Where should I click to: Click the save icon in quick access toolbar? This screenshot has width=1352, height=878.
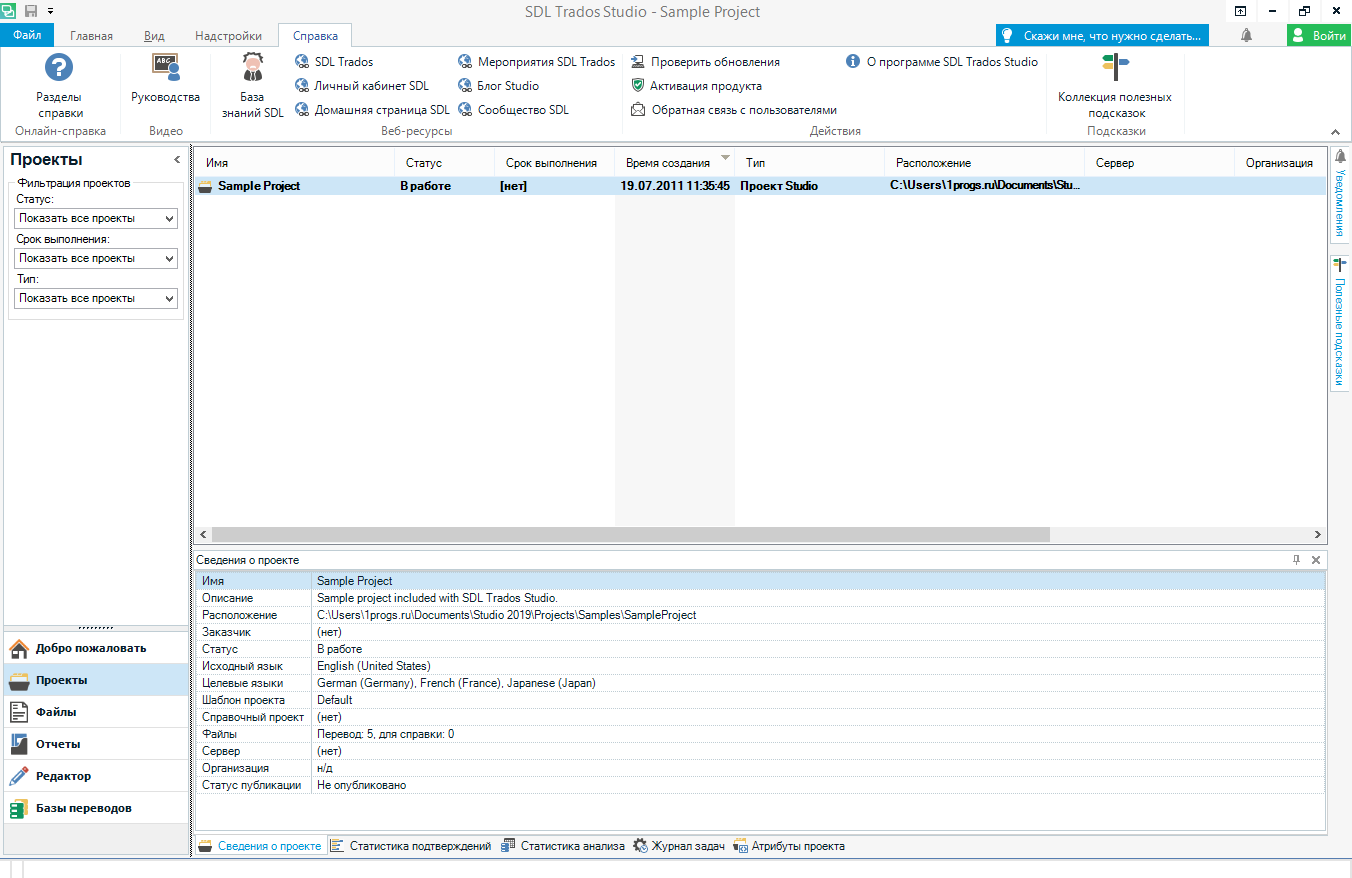(x=30, y=11)
